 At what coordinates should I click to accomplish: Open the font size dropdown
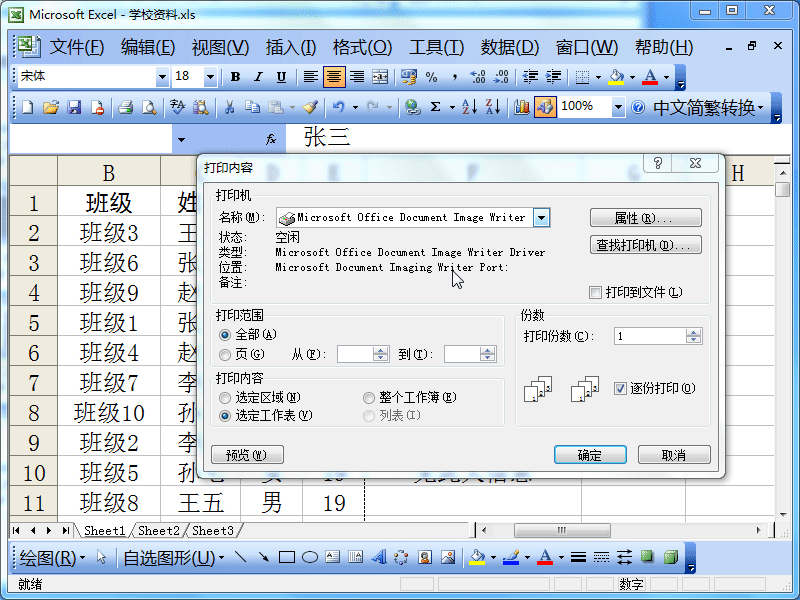[x=210, y=77]
